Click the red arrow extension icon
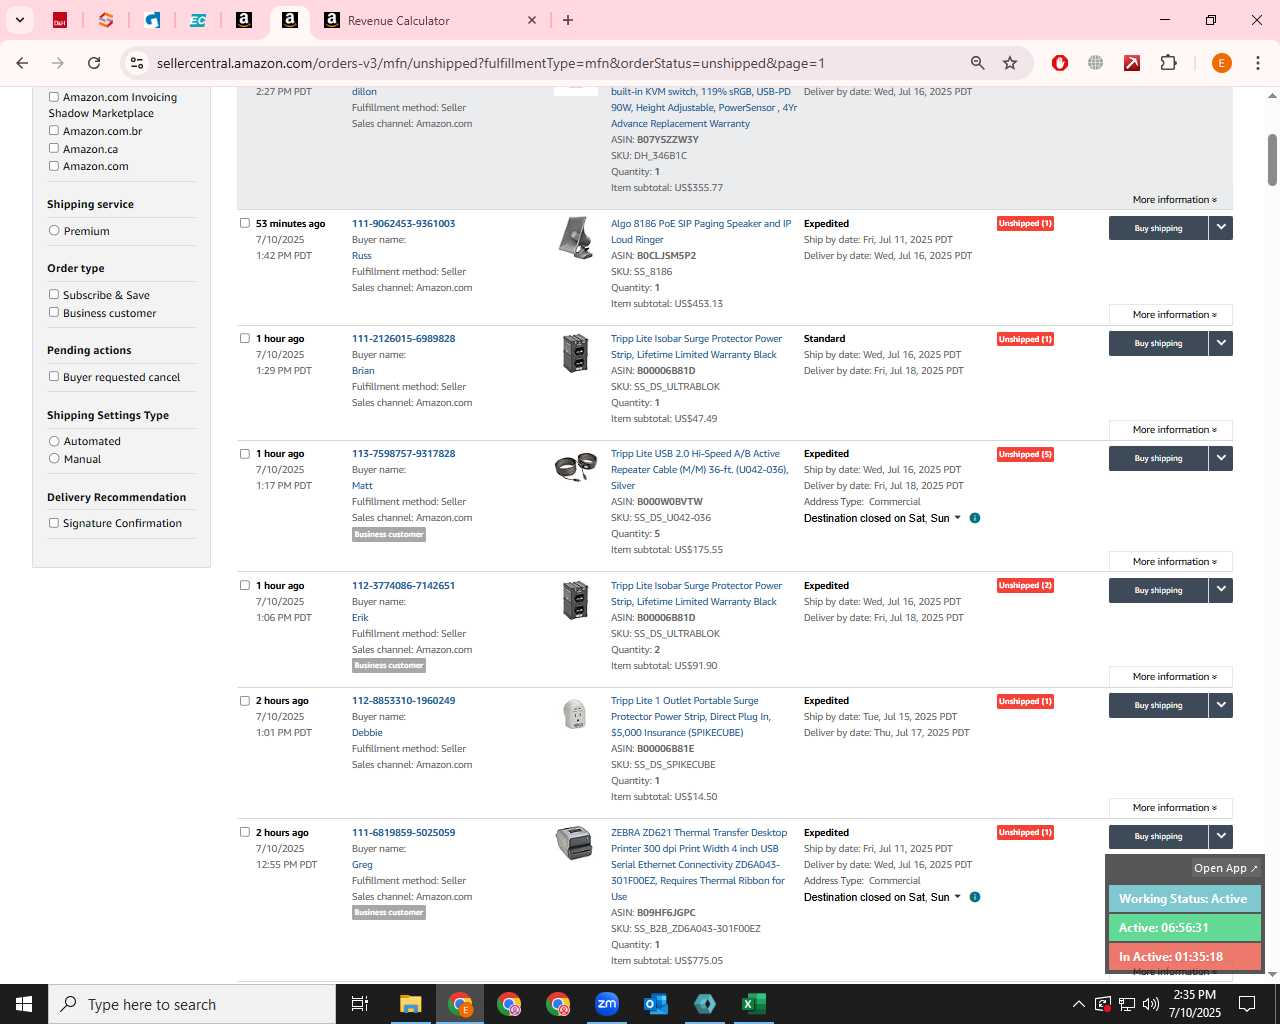The width and height of the screenshot is (1280, 1024). [1132, 63]
